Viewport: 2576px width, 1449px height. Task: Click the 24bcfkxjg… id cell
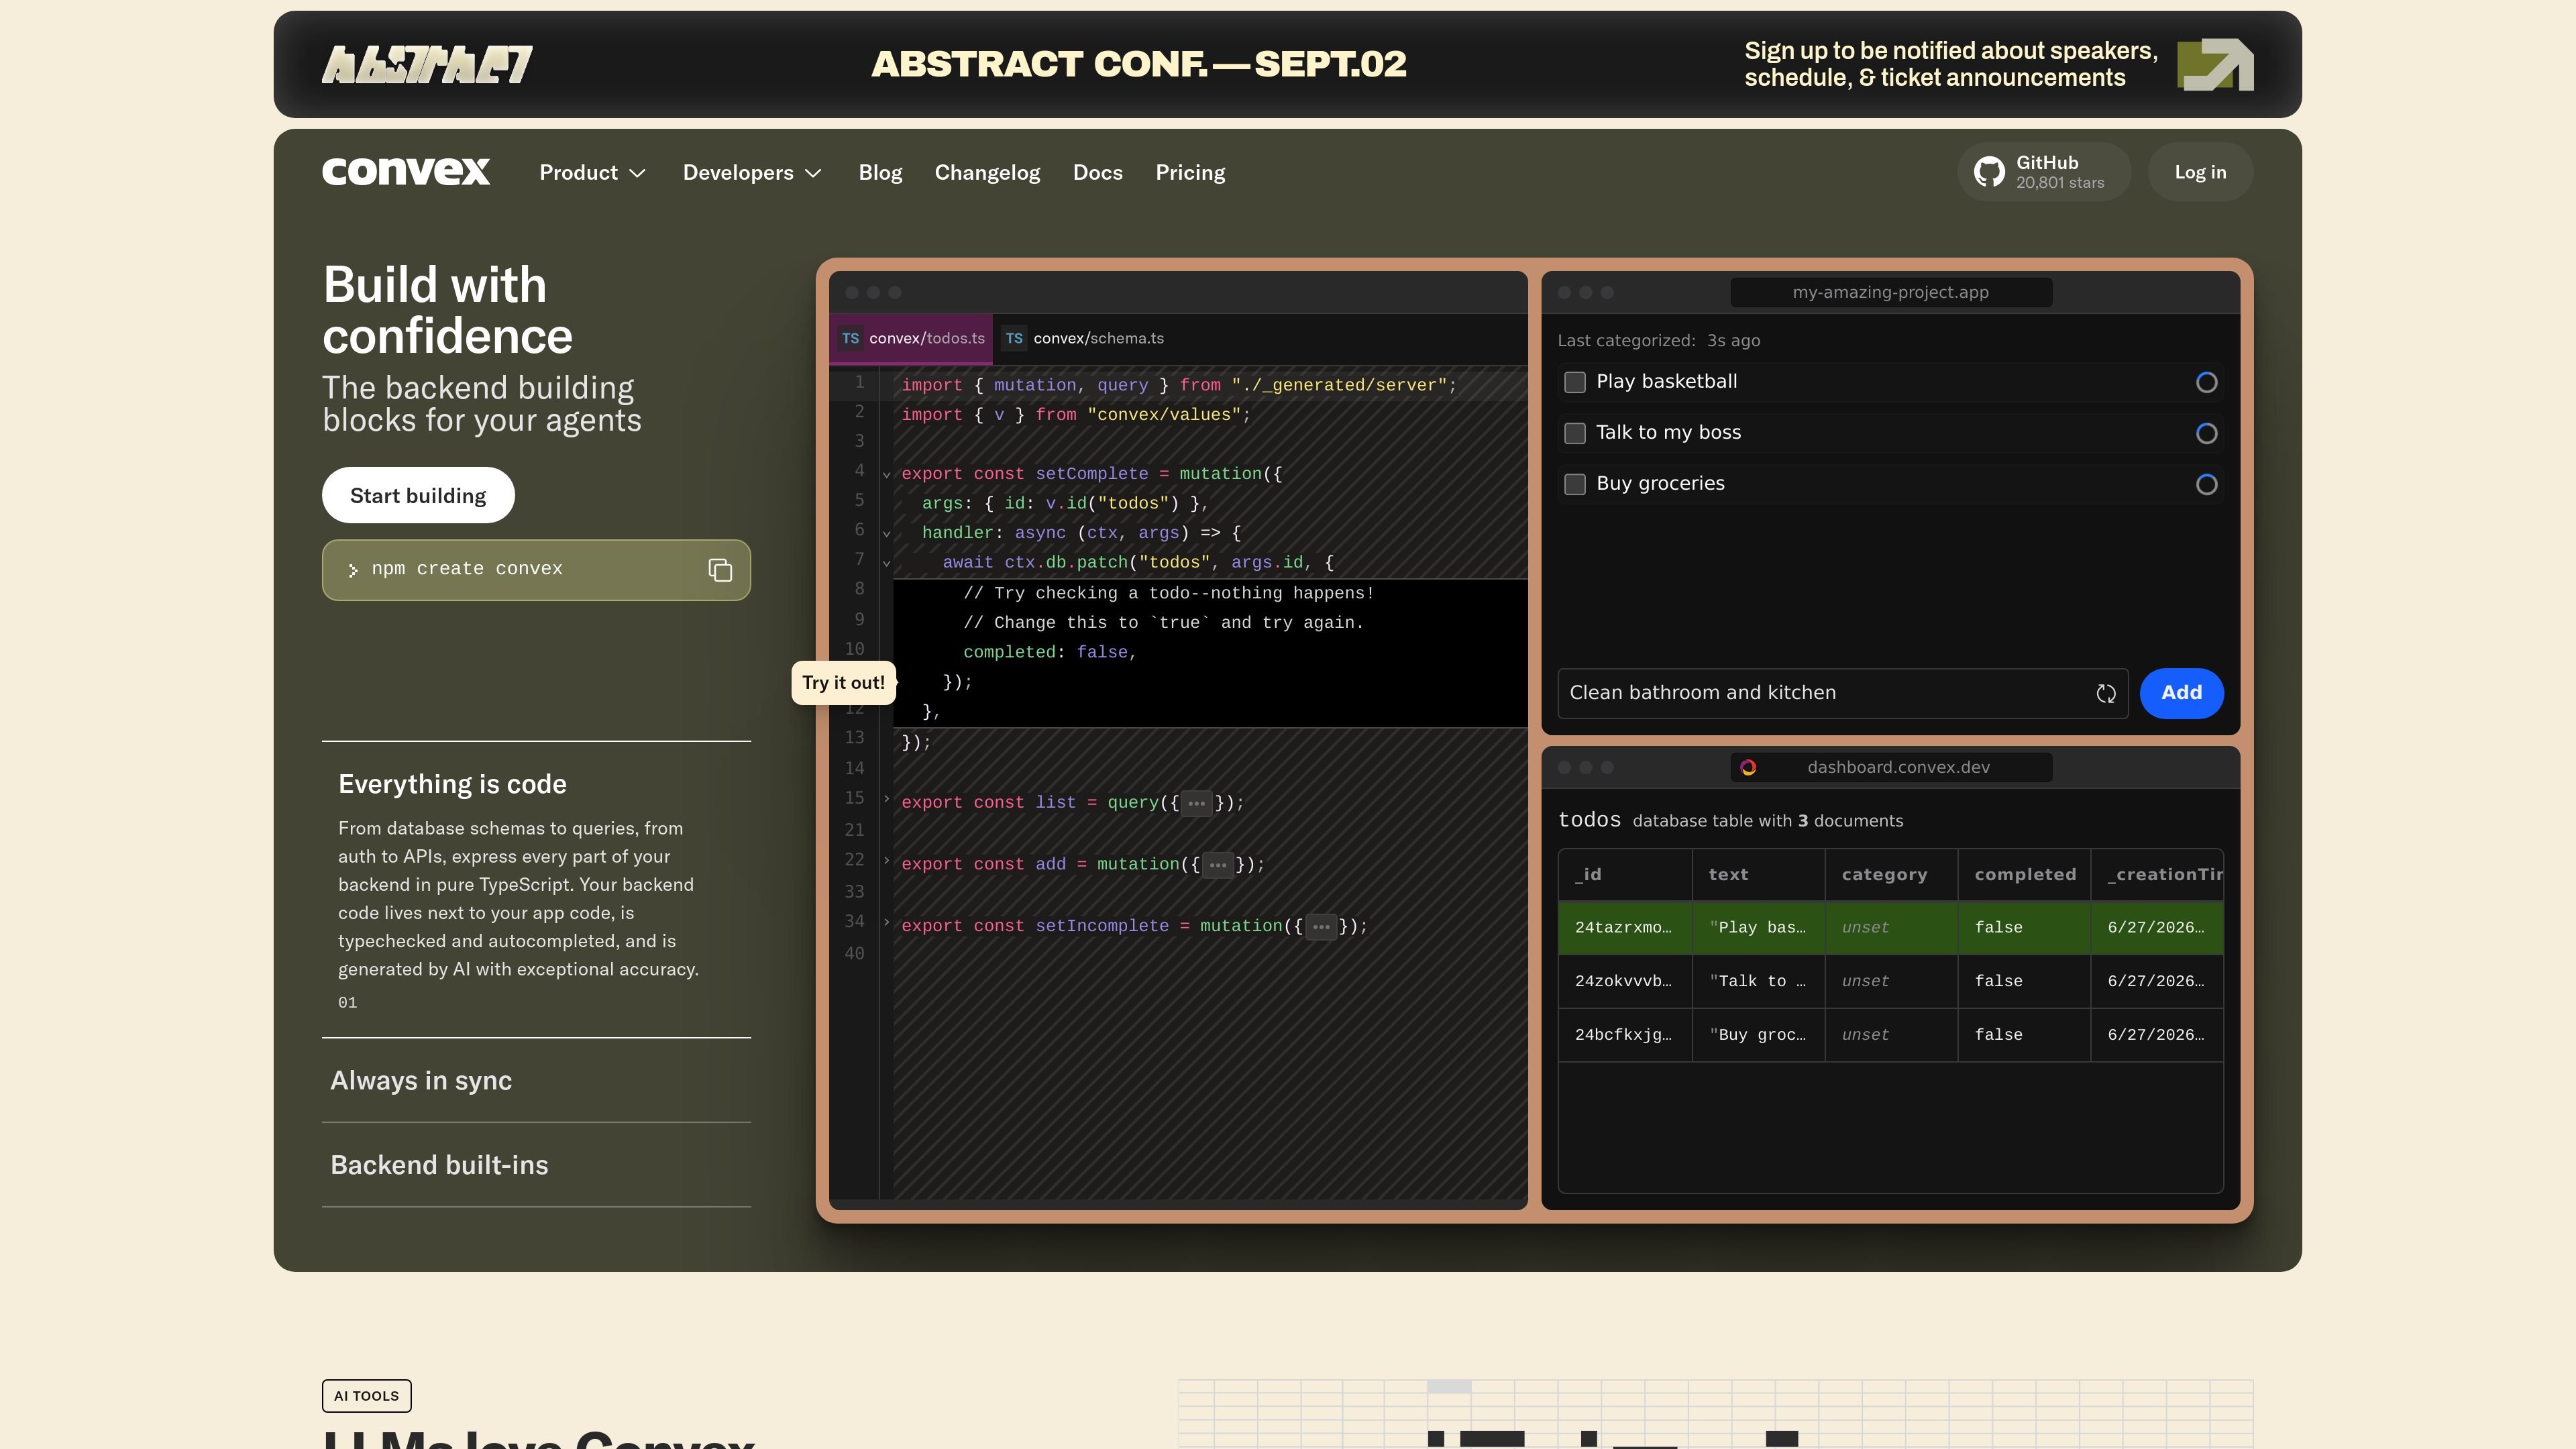pos(1624,1035)
